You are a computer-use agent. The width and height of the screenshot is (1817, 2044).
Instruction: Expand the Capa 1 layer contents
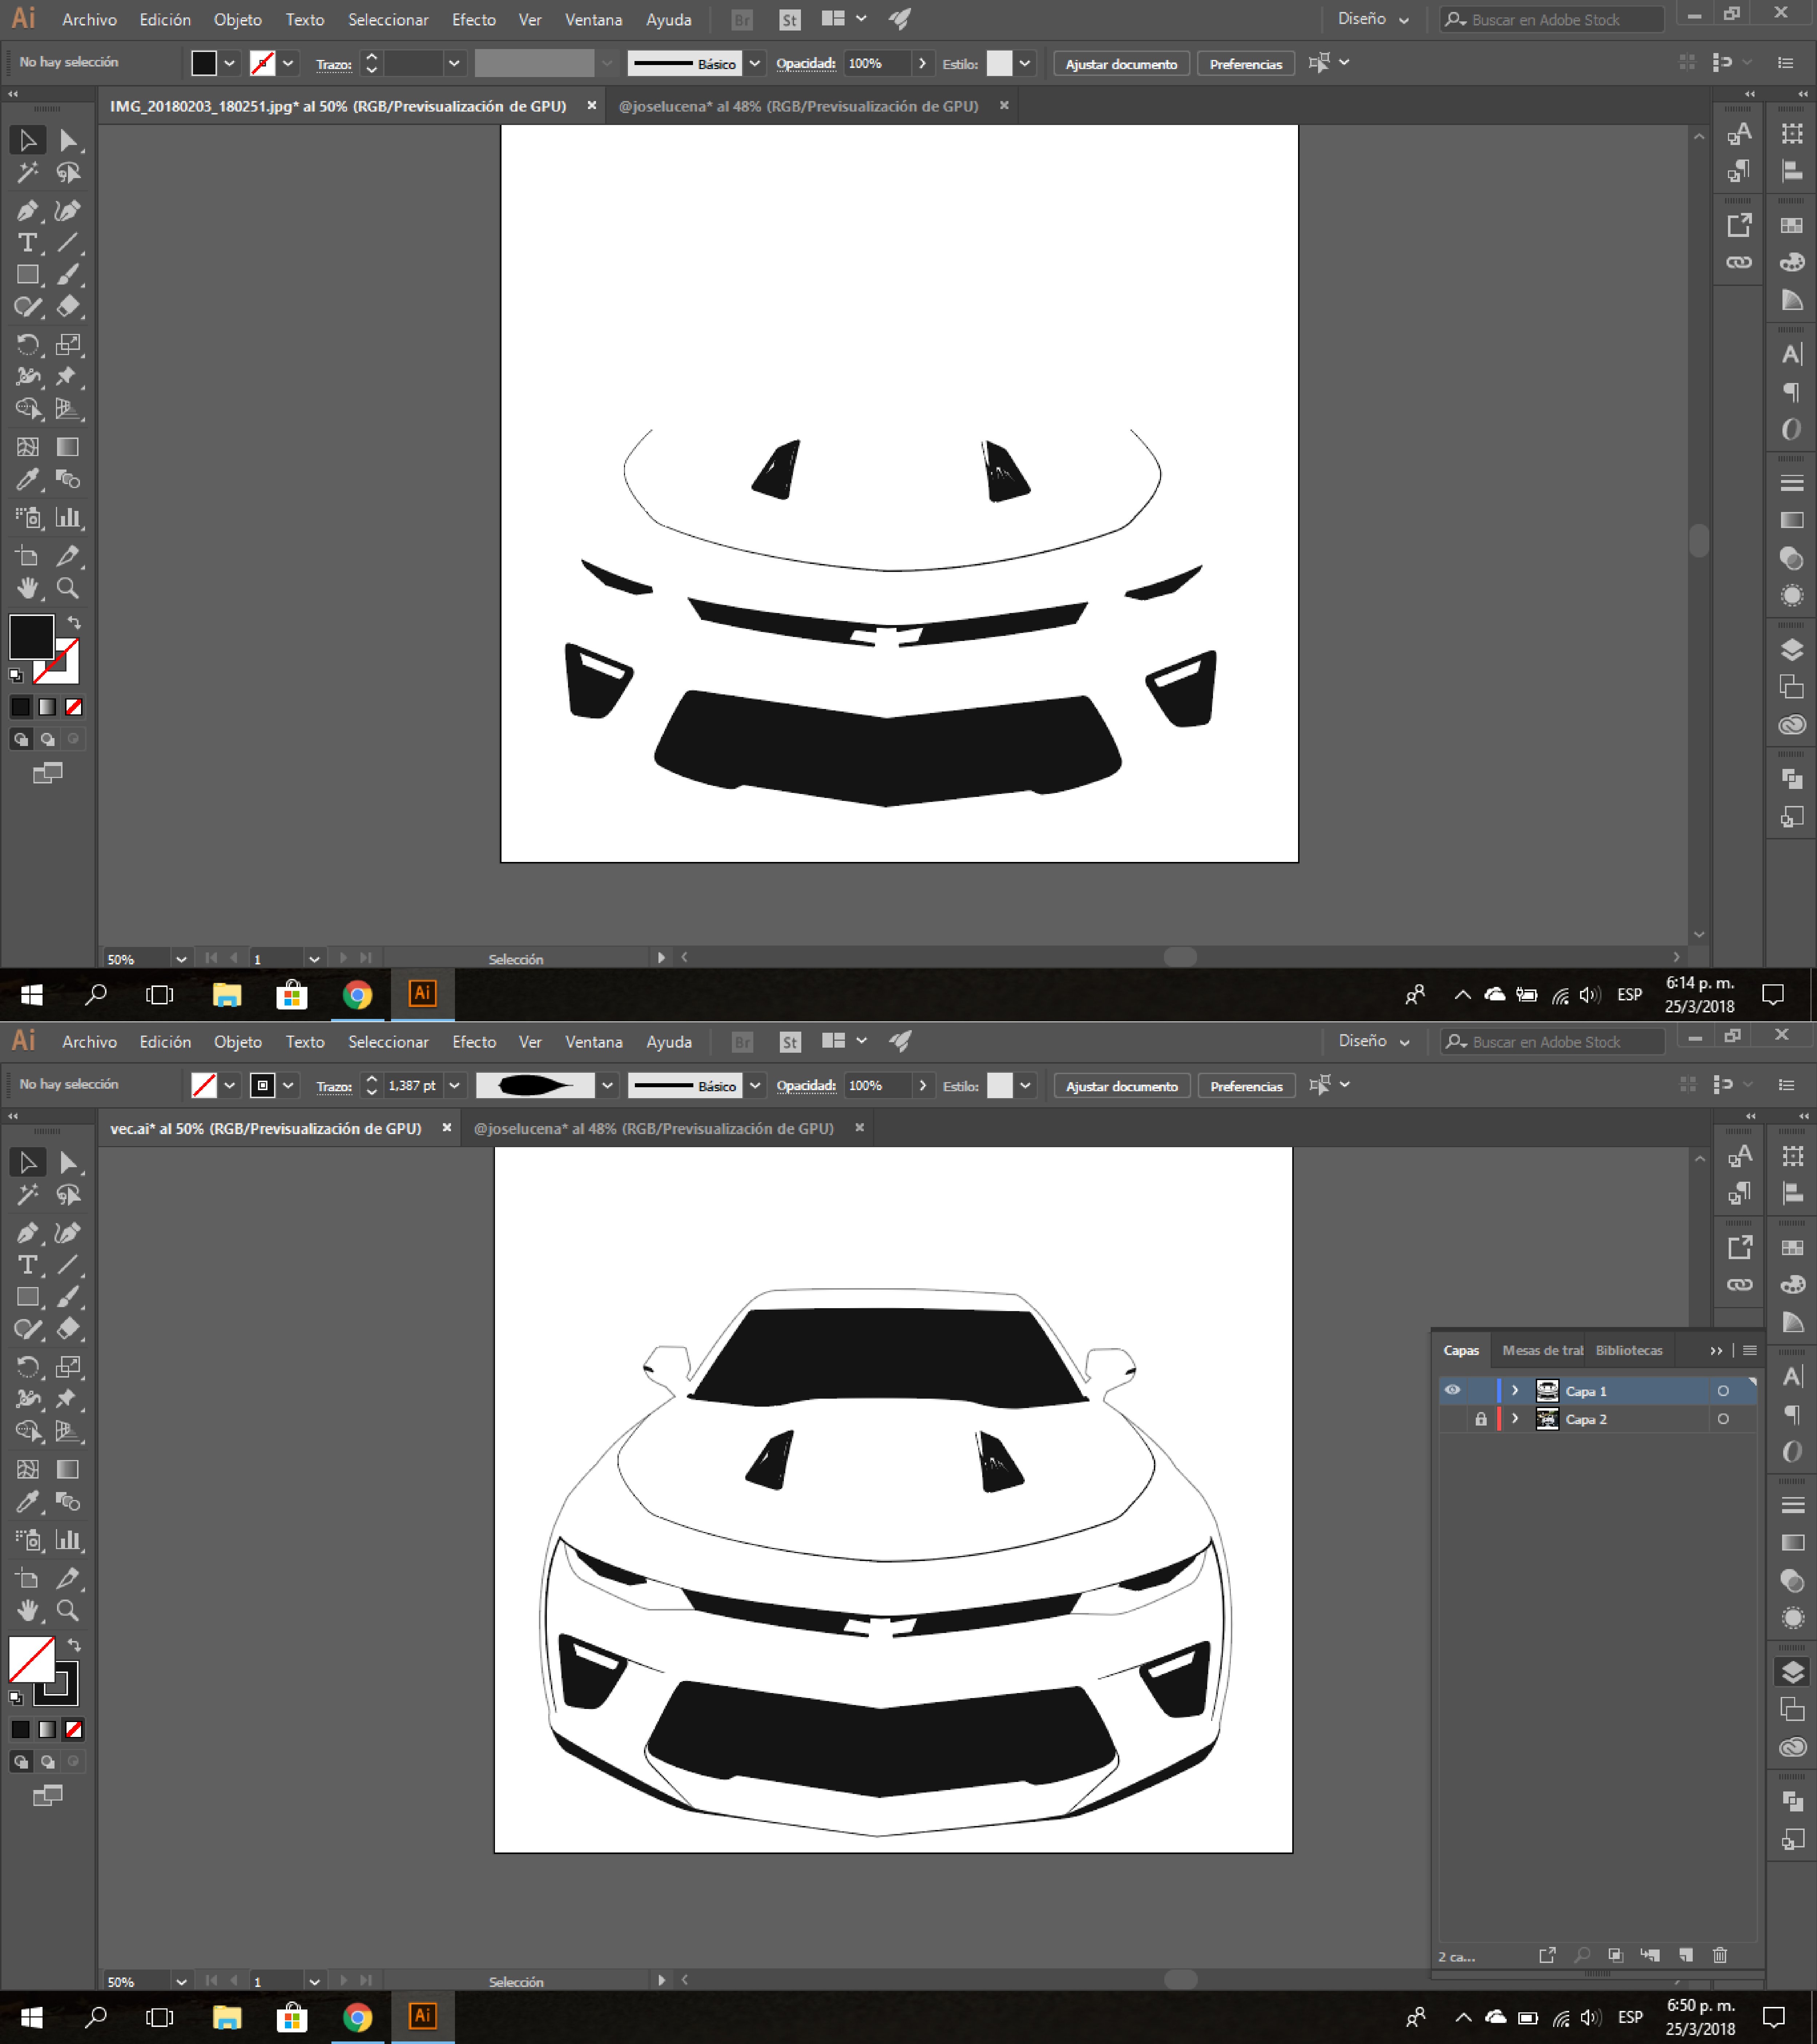tap(1515, 1391)
